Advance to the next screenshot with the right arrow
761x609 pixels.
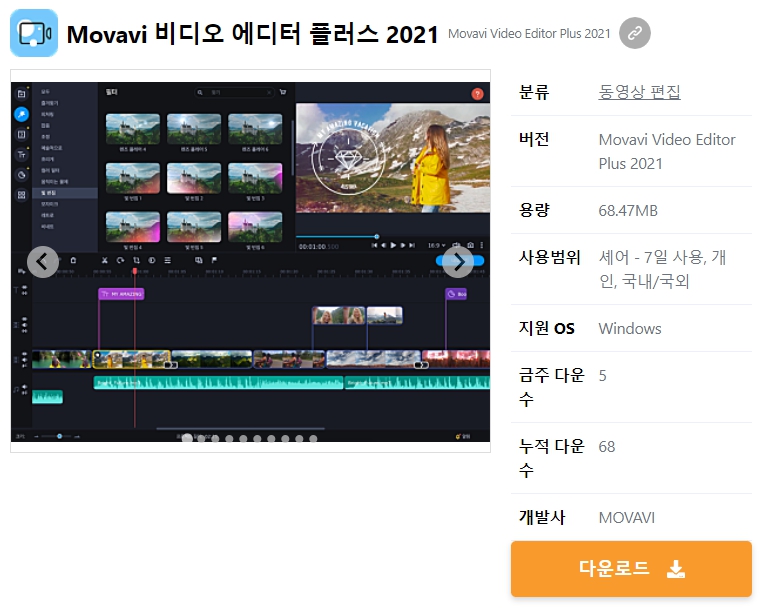point(458,262)
